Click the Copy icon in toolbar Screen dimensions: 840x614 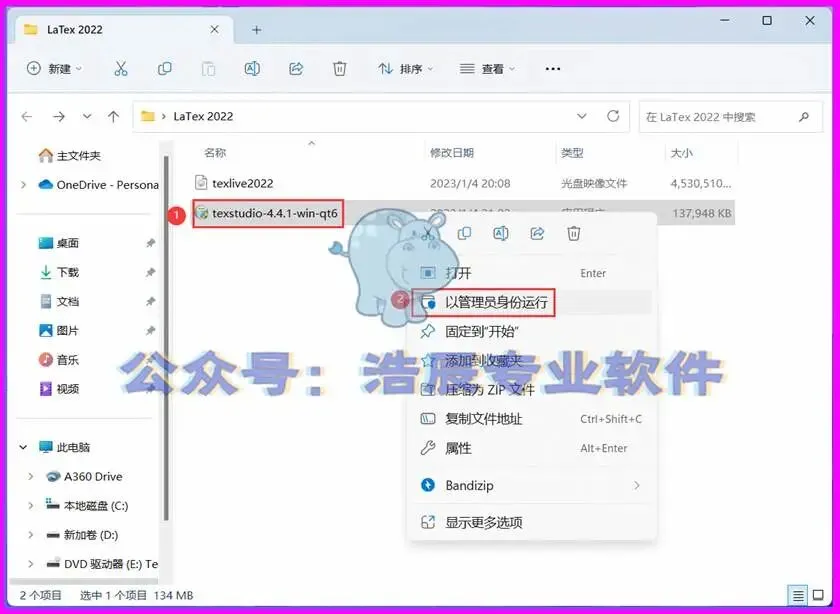point(164,69)
